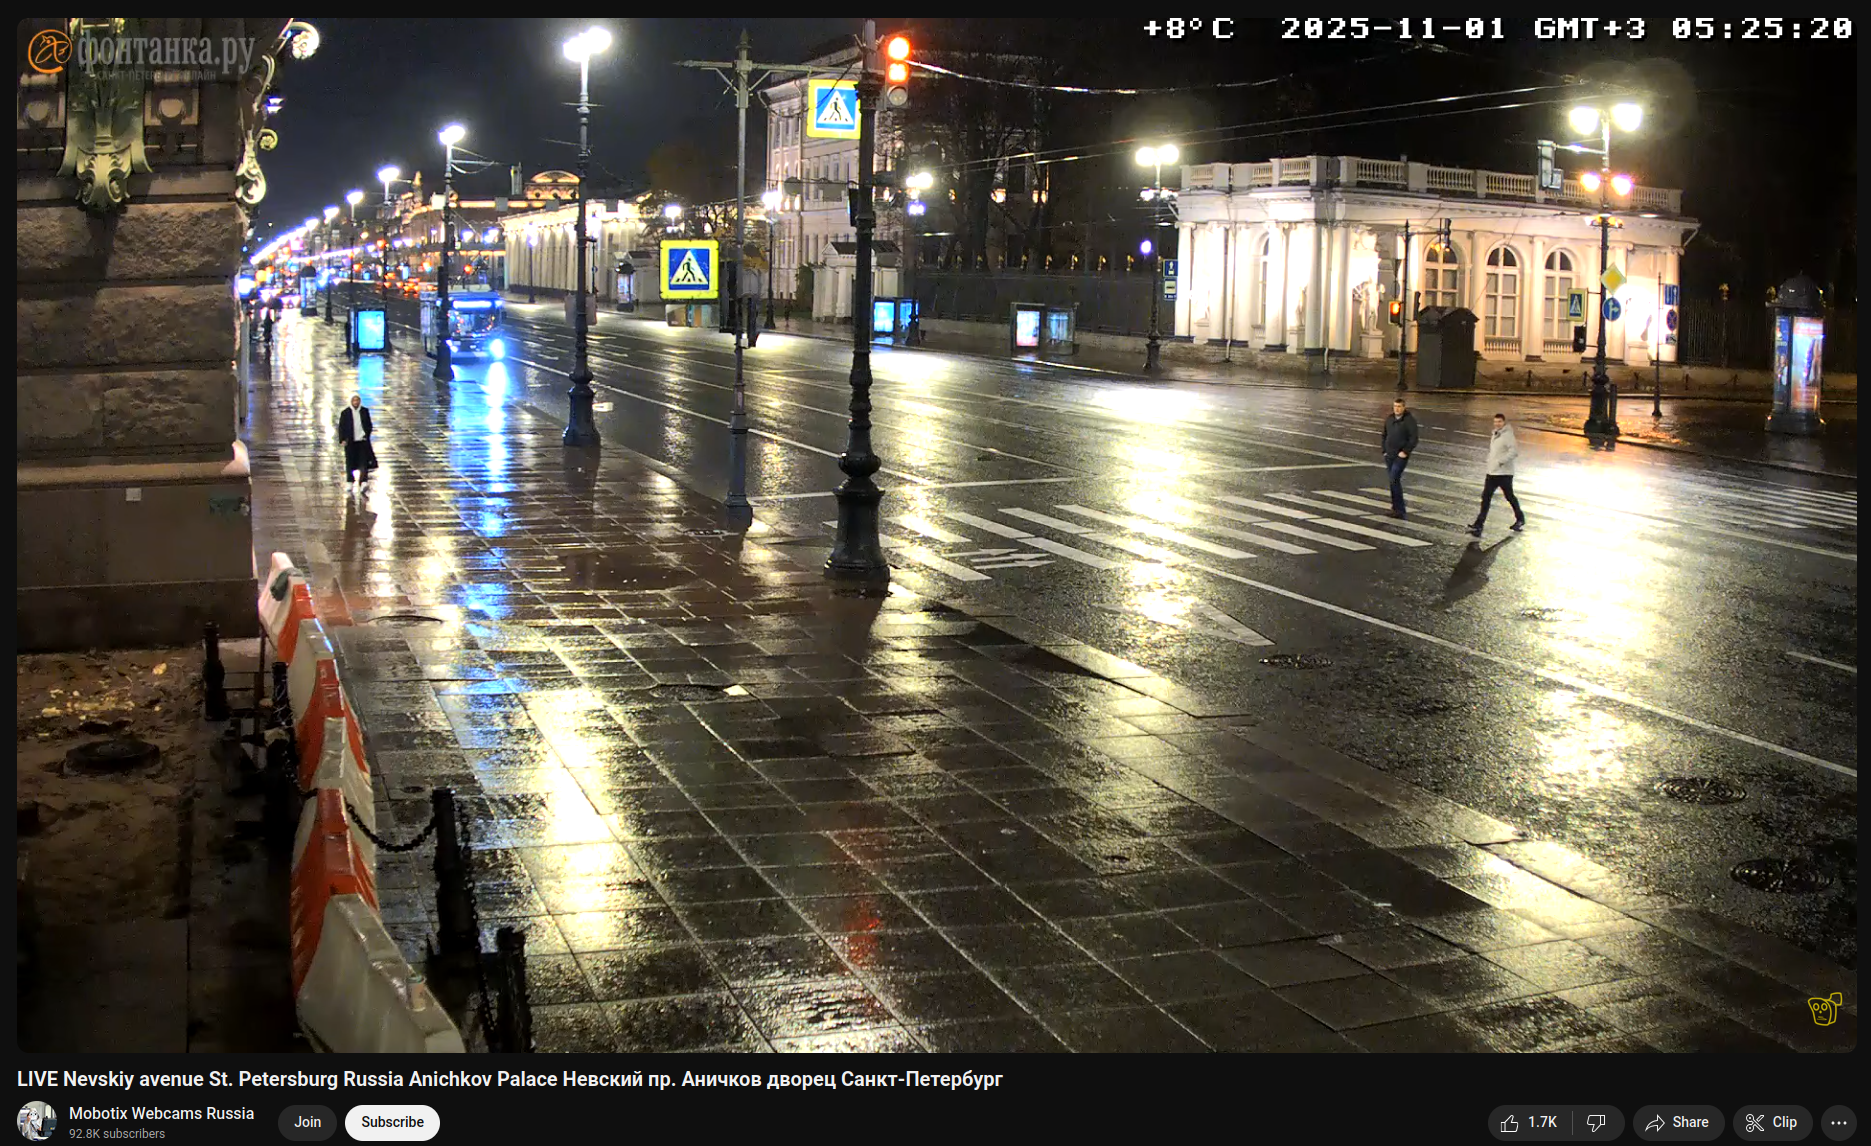The width and height of the screenshot is (1871, 1146).
Task: Create a Clip of the stream
Action: click(1772, 1123)
